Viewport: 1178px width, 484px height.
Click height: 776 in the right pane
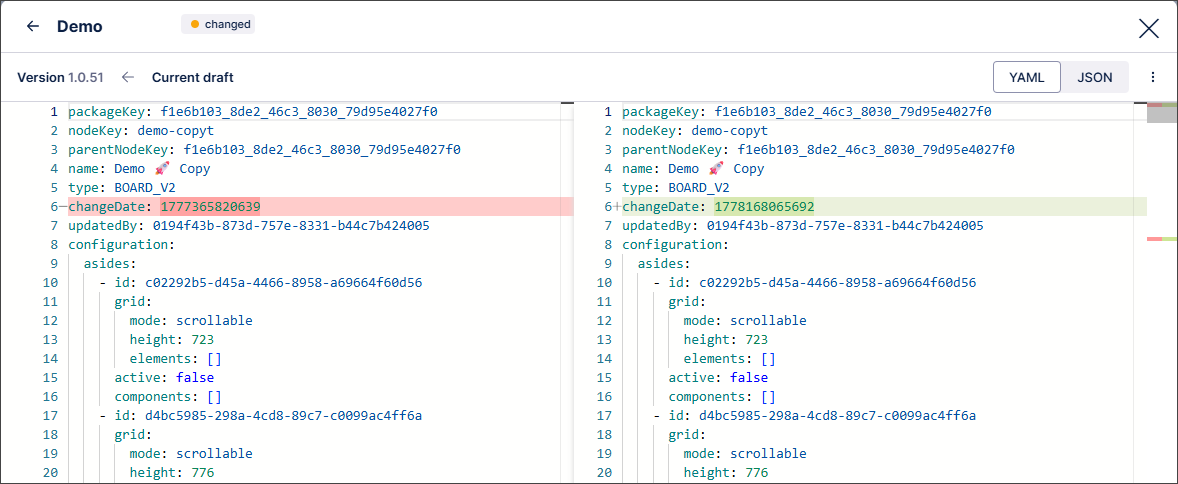point(726,472)
